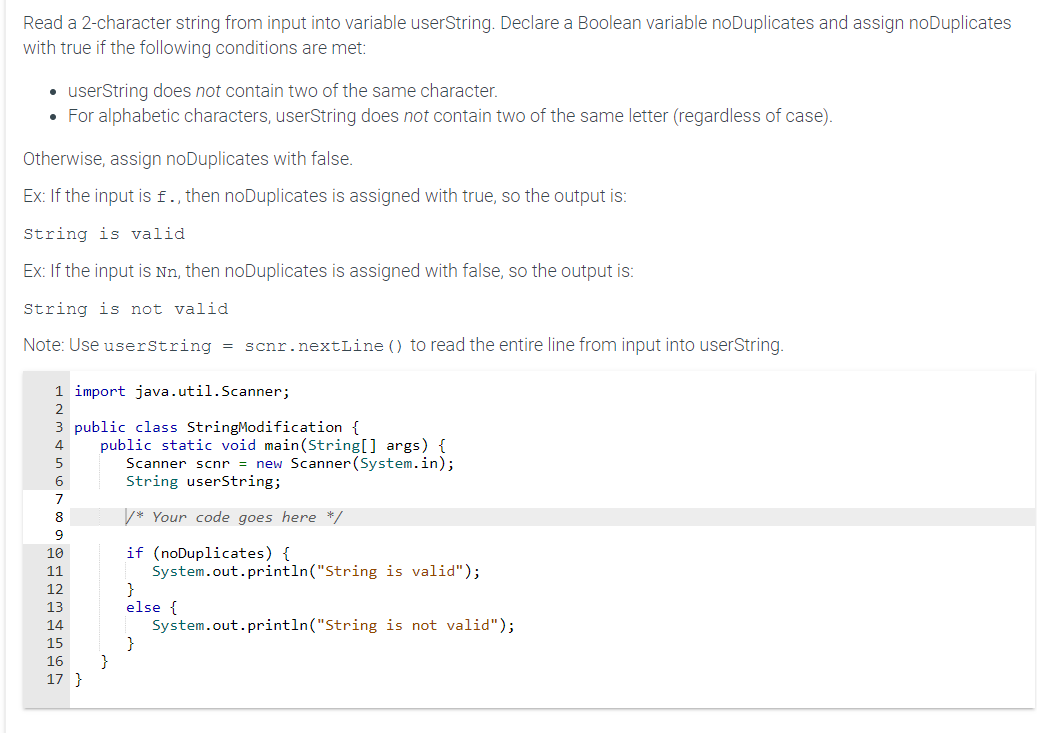Click the main method declaration line
The width and height of the screenshot is (1037, 733).
click(x=270, y=445)
